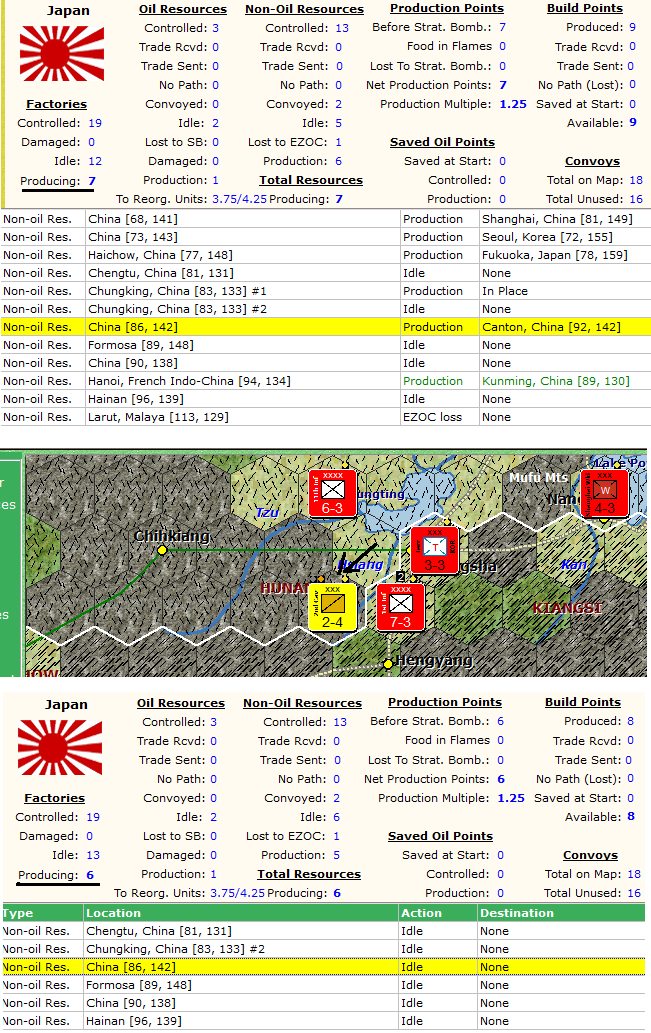The image size is (651, 1033).
Task: Select the red 6-3 infantry army counter
Action: 333,493
